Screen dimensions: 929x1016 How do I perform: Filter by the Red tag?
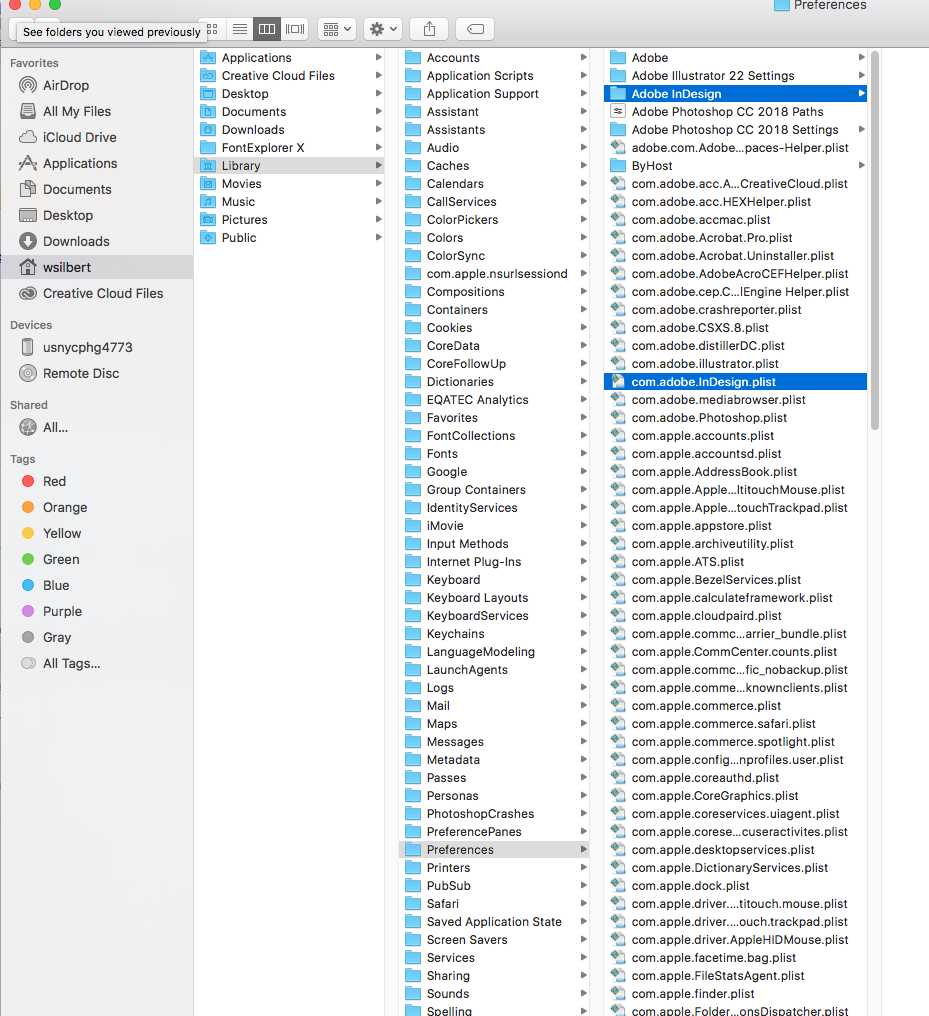(x=97, y=481)
